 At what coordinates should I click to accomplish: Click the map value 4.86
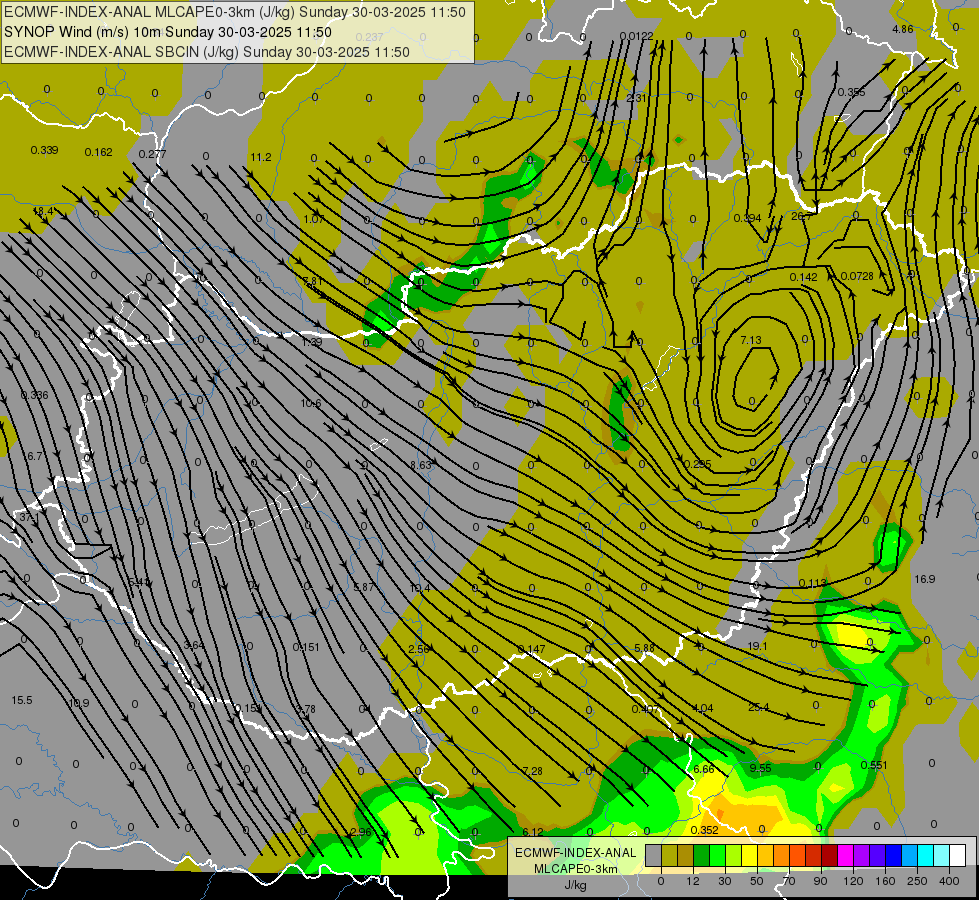903,29
